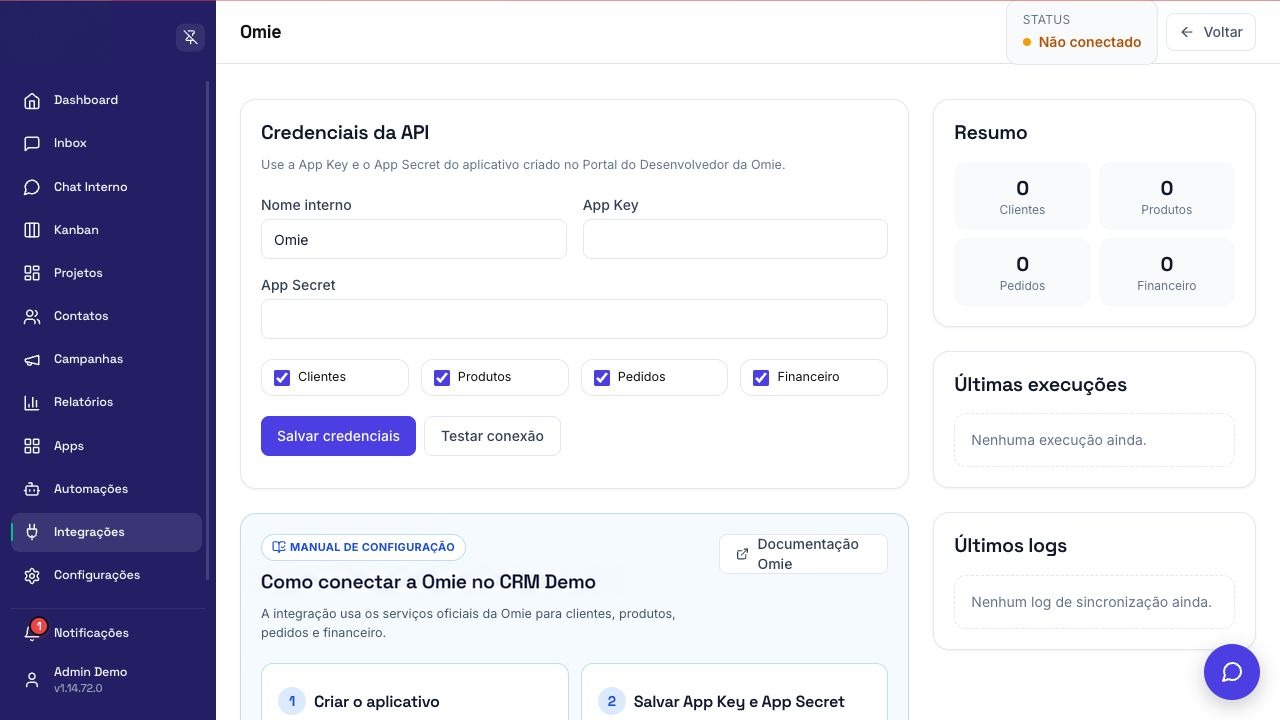
Task: Disable the Financeiro checkbox
Action: click(761, 377)
